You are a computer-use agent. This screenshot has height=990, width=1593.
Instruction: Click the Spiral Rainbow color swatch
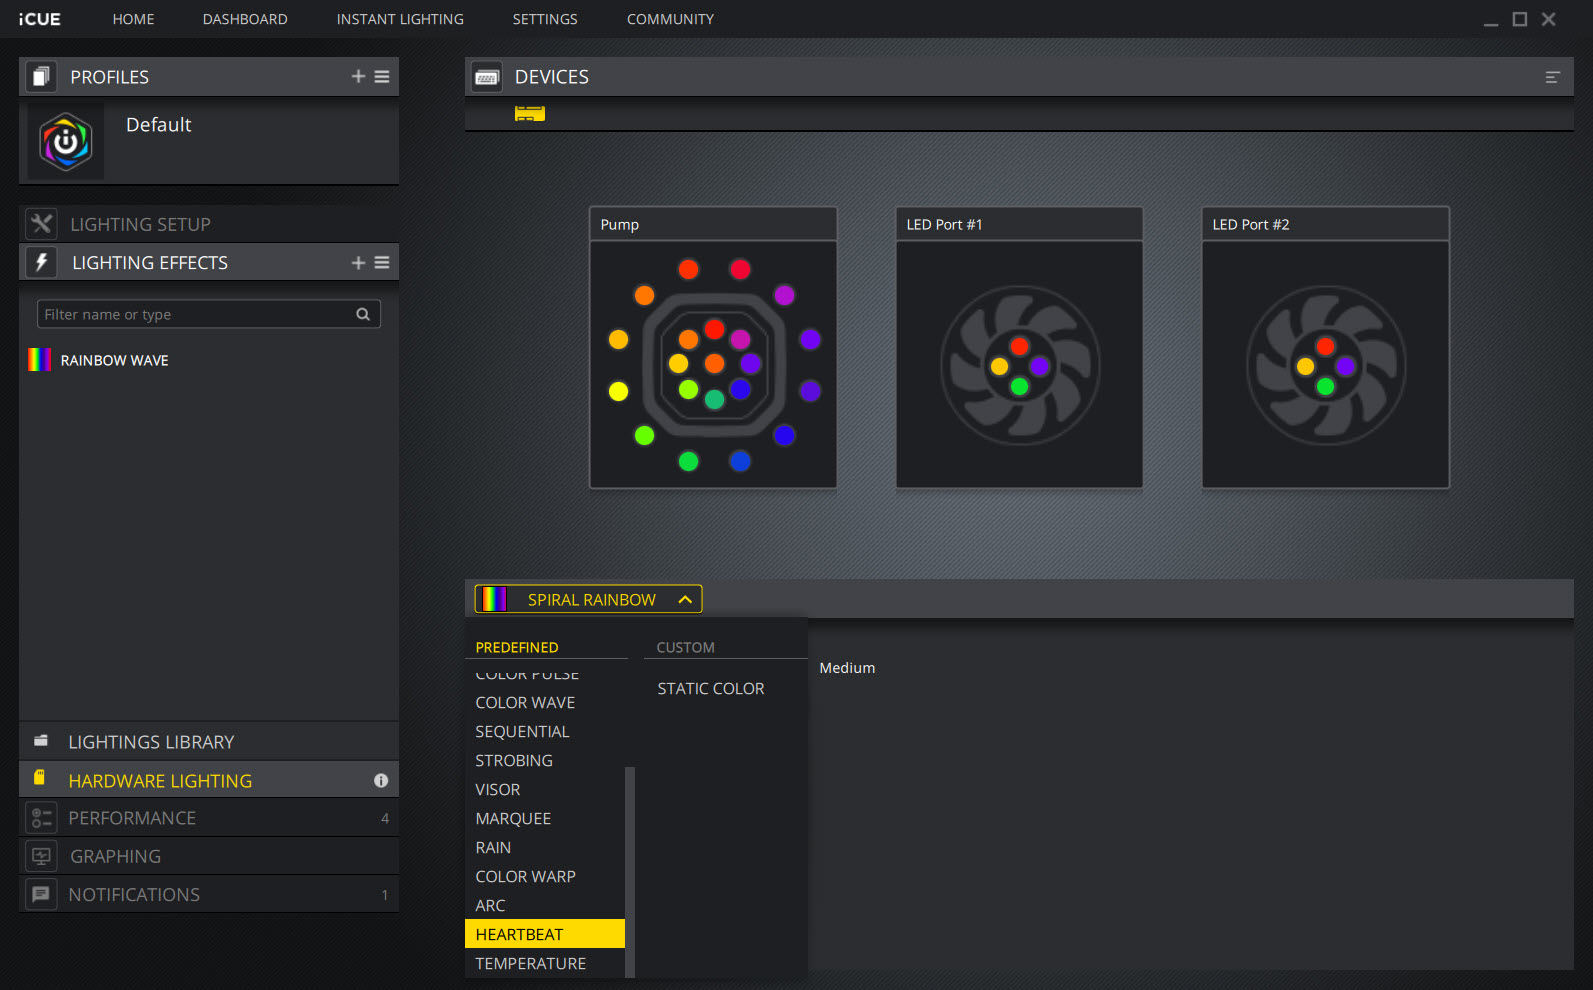click(495, 599)
